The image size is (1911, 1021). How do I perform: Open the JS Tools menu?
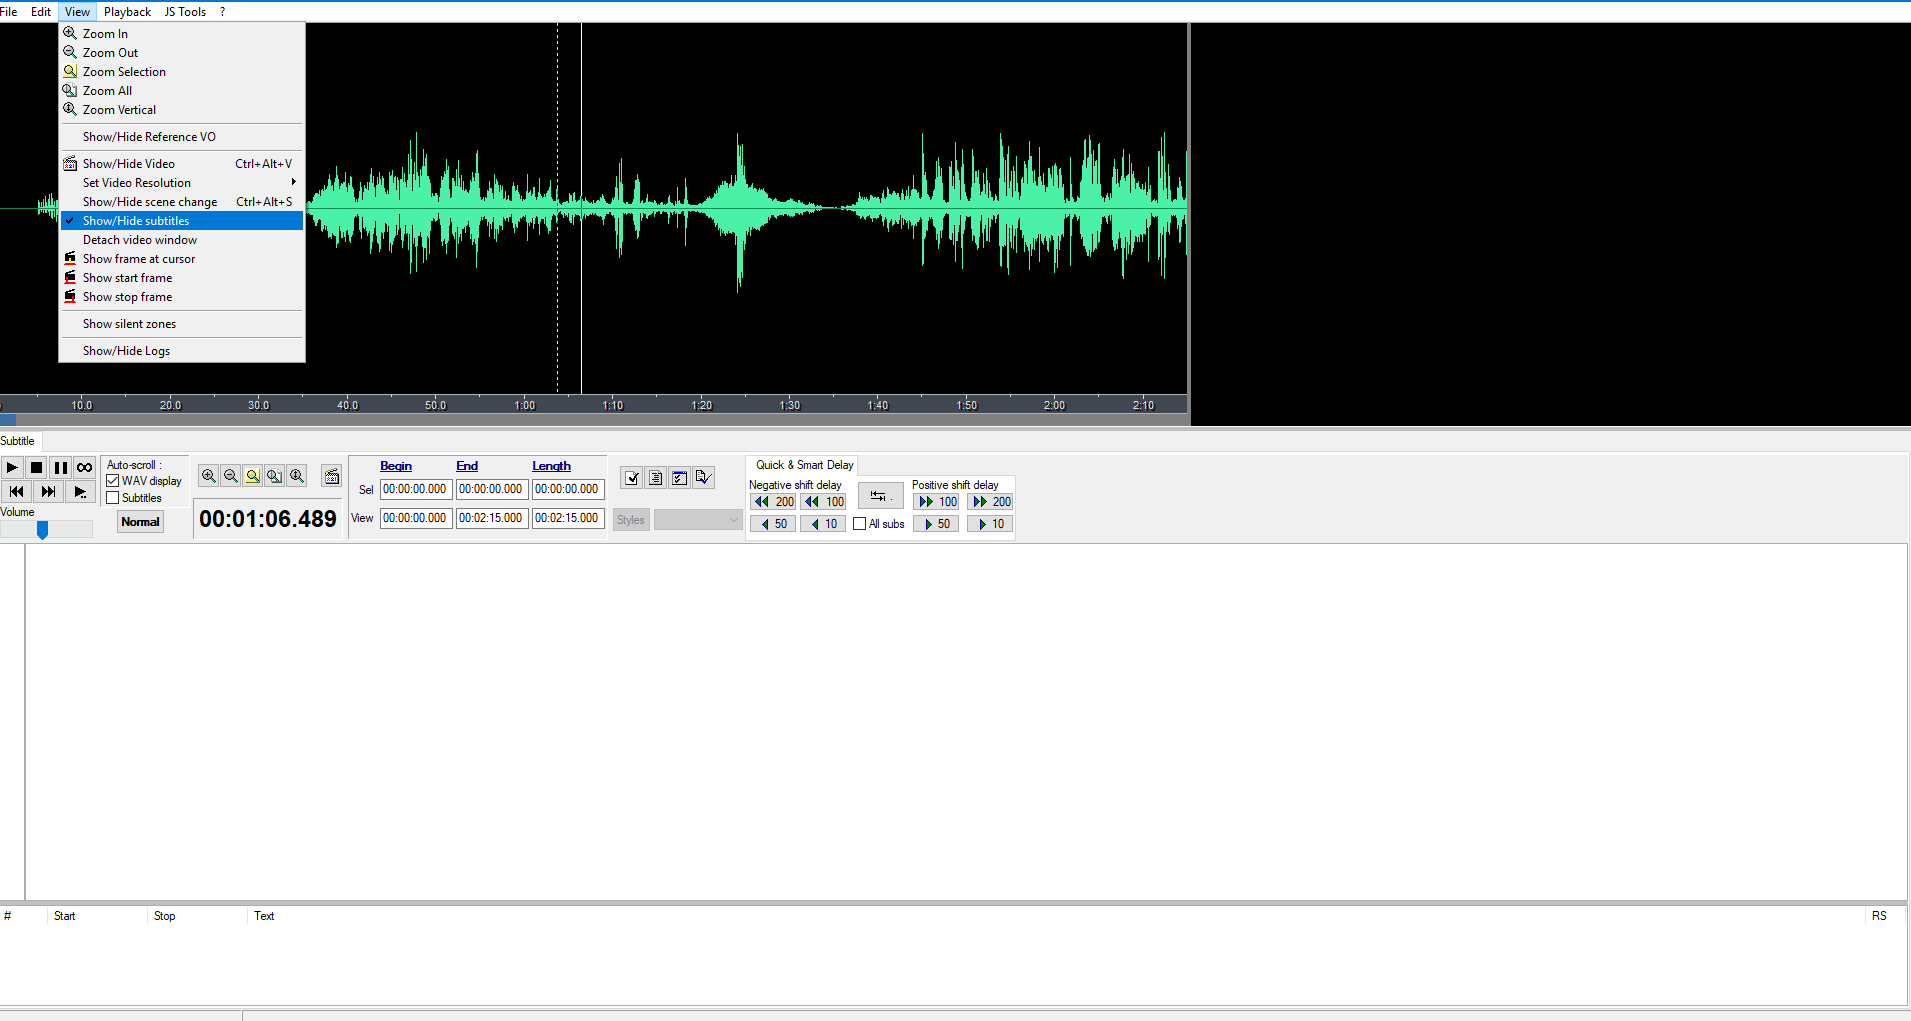point(185,12)
